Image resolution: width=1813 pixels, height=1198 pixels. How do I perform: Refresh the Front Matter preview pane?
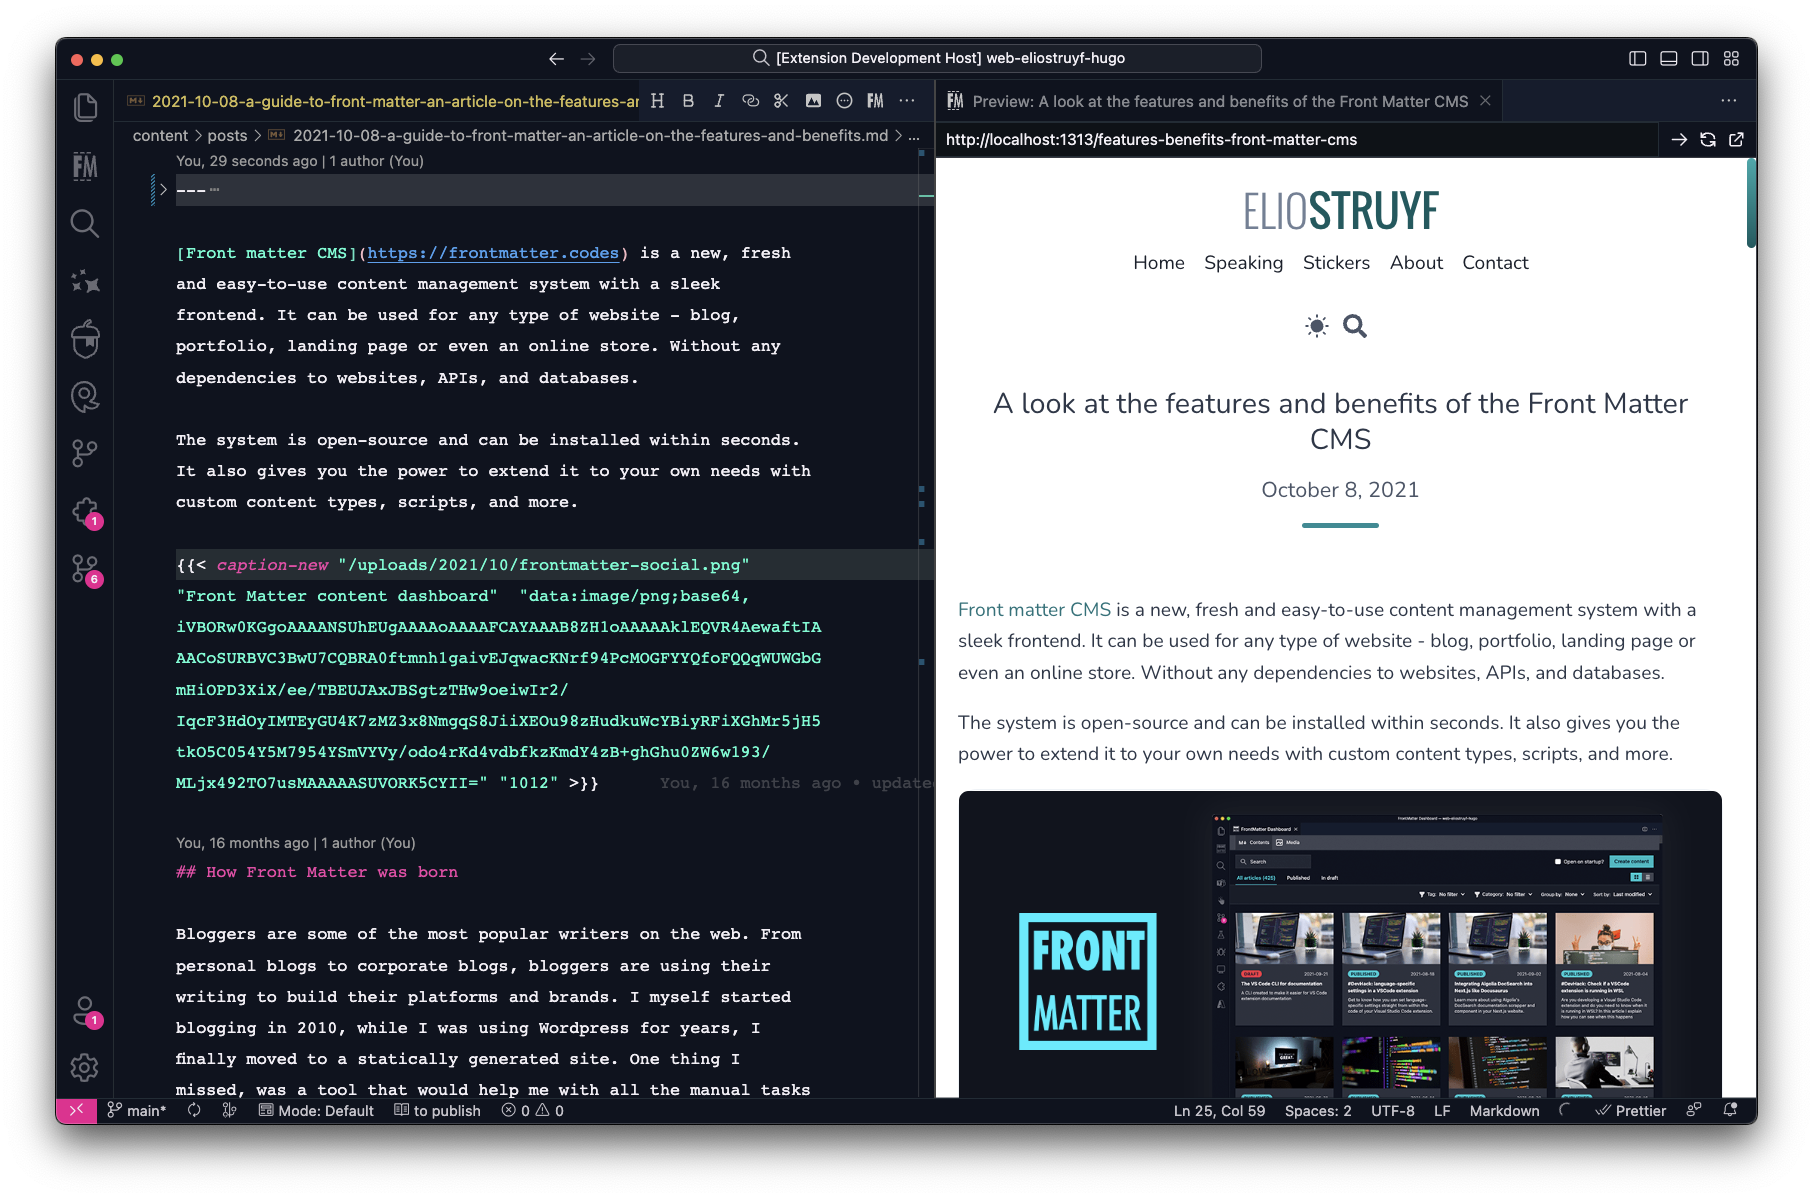(x=1708, y=140)
